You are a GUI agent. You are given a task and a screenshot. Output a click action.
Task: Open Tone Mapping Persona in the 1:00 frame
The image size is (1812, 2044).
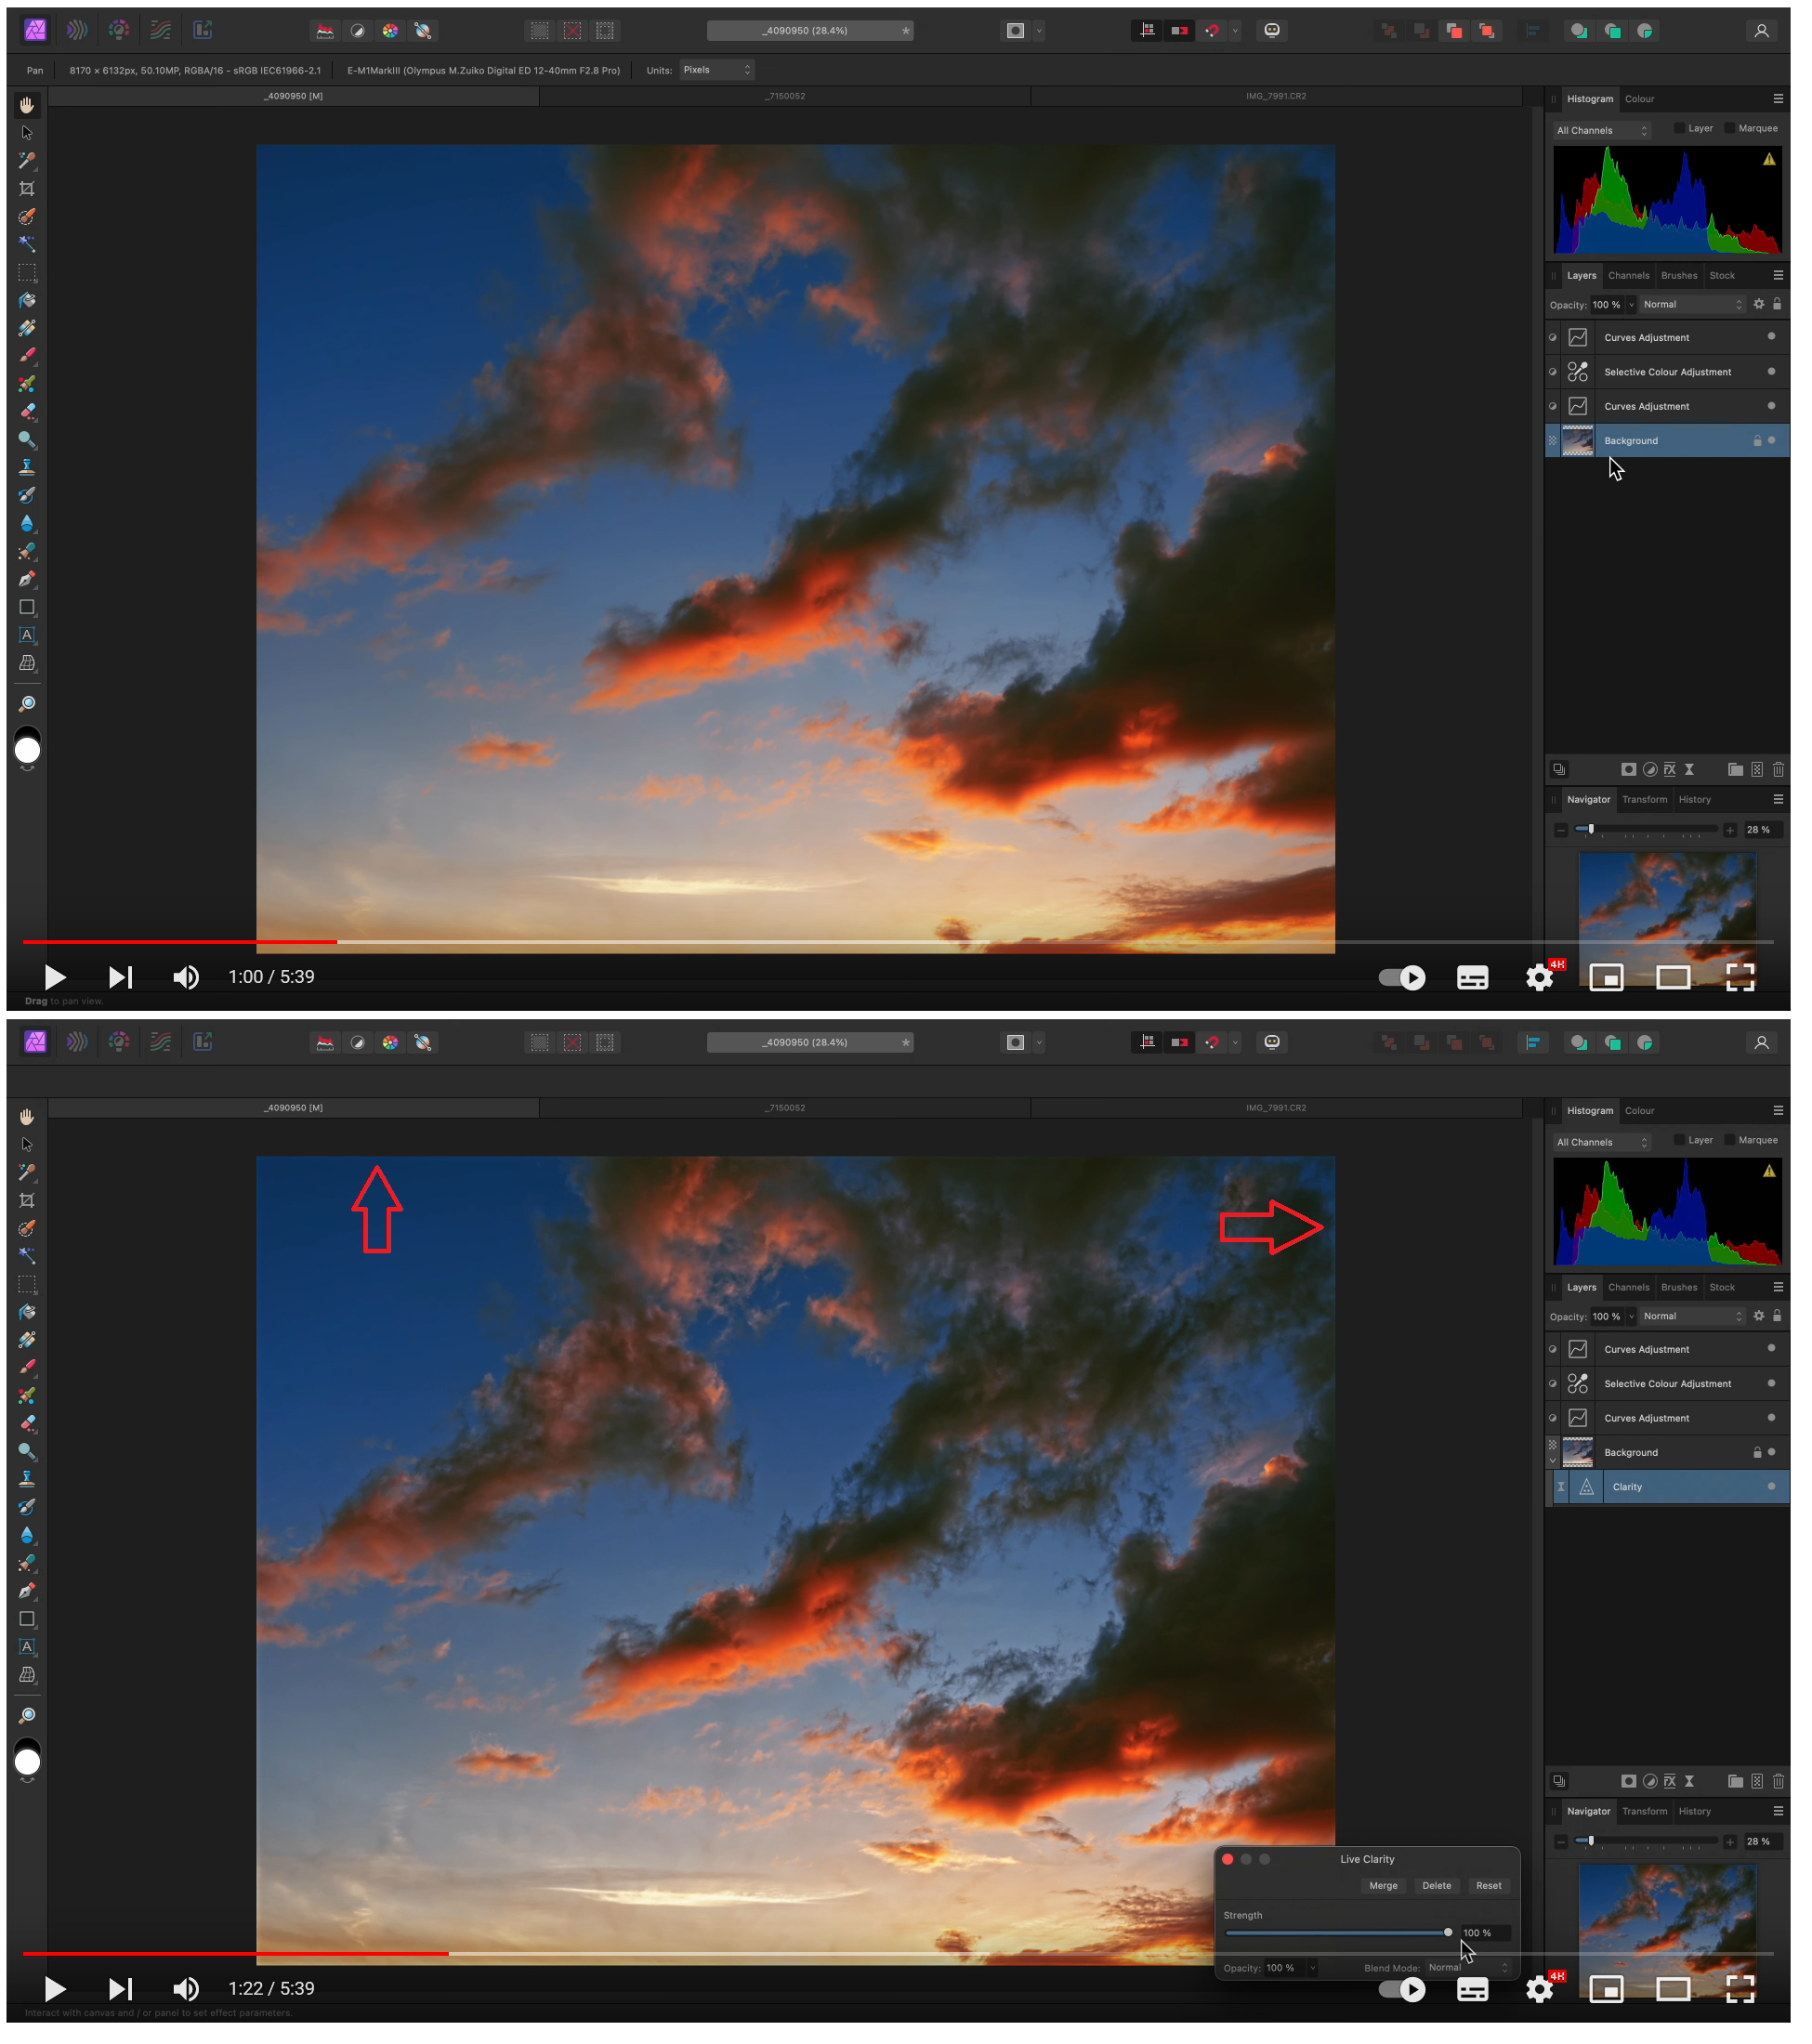(x=162, y=30)
